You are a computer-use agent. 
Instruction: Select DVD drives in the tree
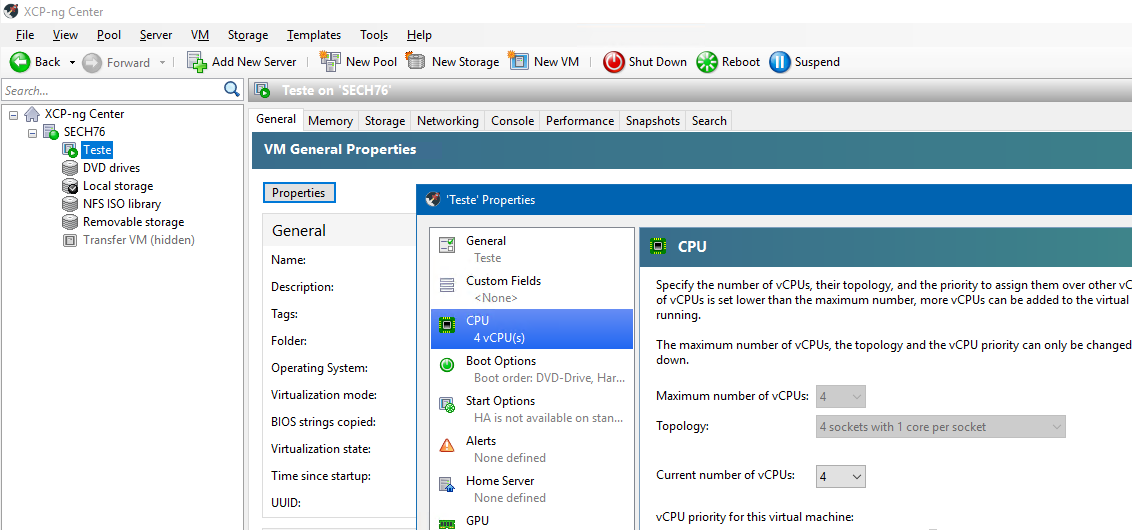point(111,168)
